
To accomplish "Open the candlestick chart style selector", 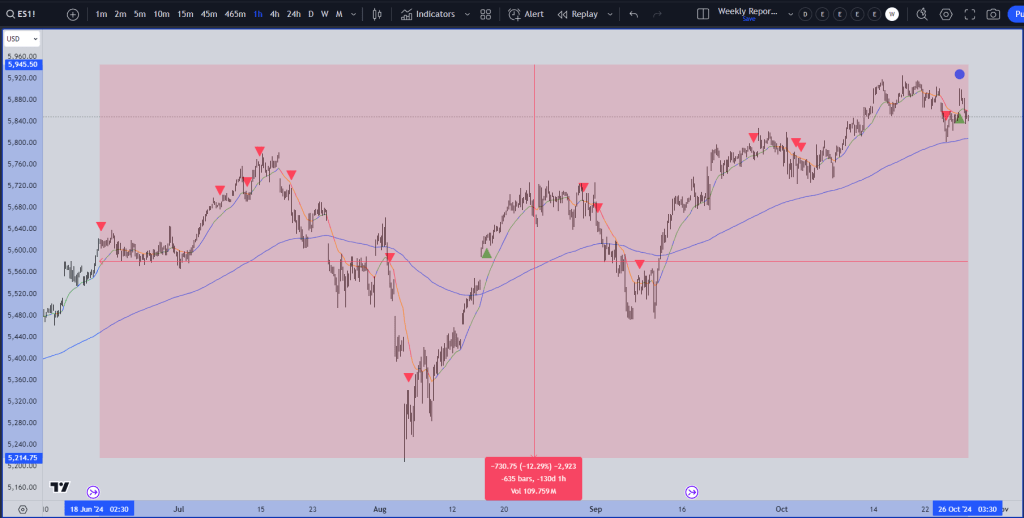I will coord(376,14).
